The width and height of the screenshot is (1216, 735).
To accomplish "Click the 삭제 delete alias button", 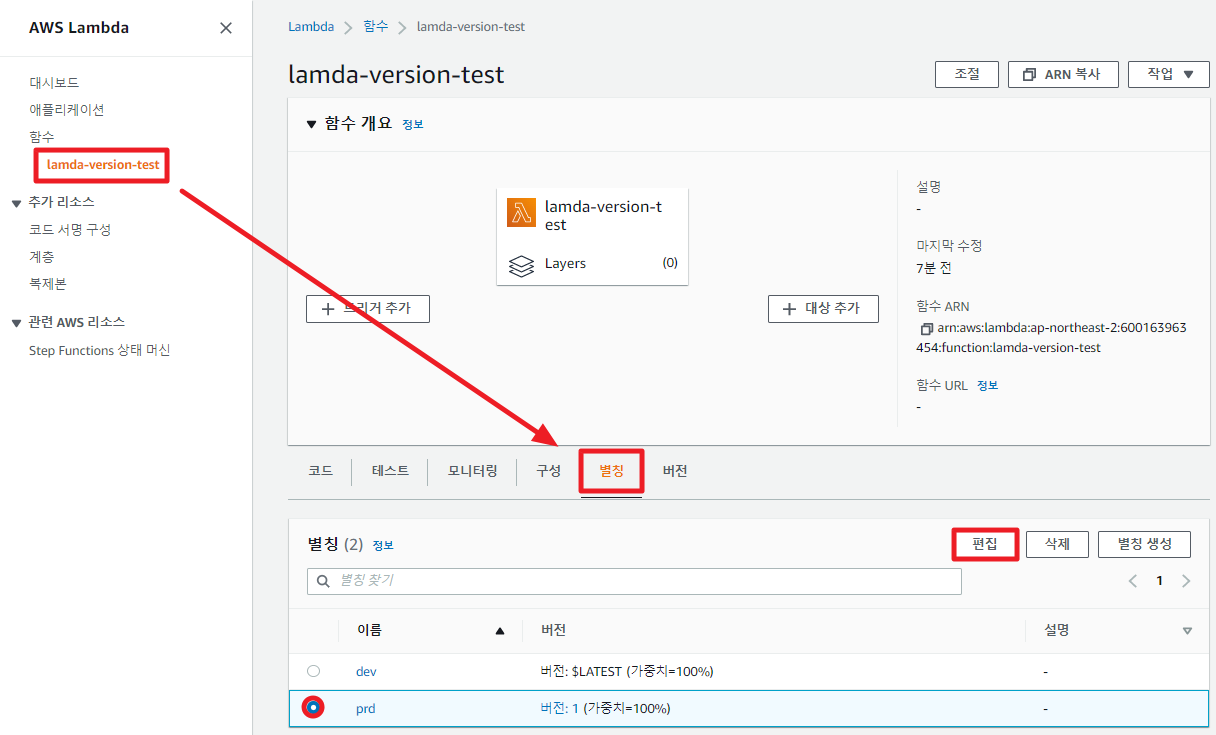I will point(1058,544).
